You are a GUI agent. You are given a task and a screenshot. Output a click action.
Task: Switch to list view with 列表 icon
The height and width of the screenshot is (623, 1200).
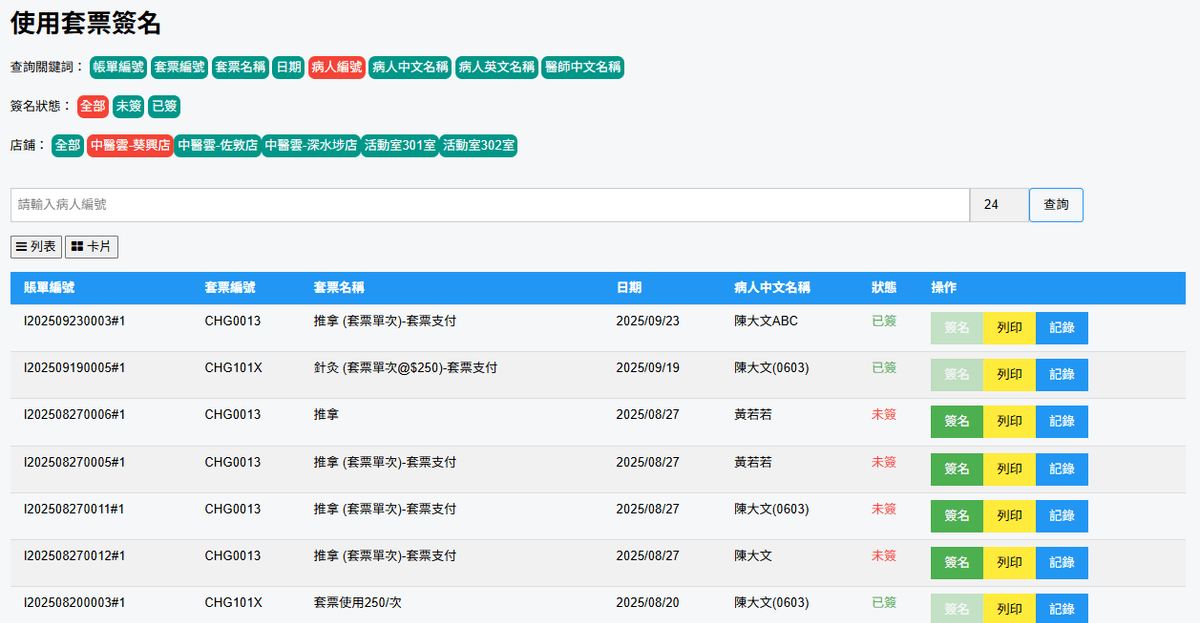[36, 247]
